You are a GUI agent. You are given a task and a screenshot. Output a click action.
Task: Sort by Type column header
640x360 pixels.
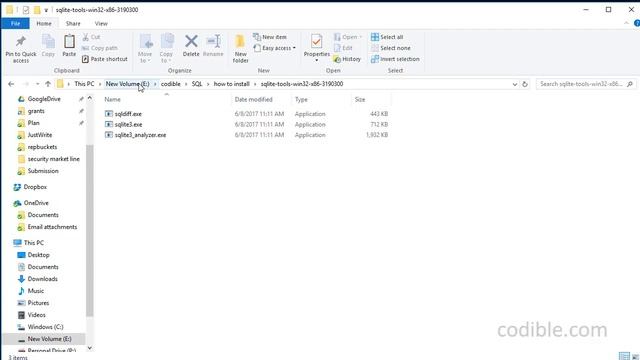pos(301,100)
